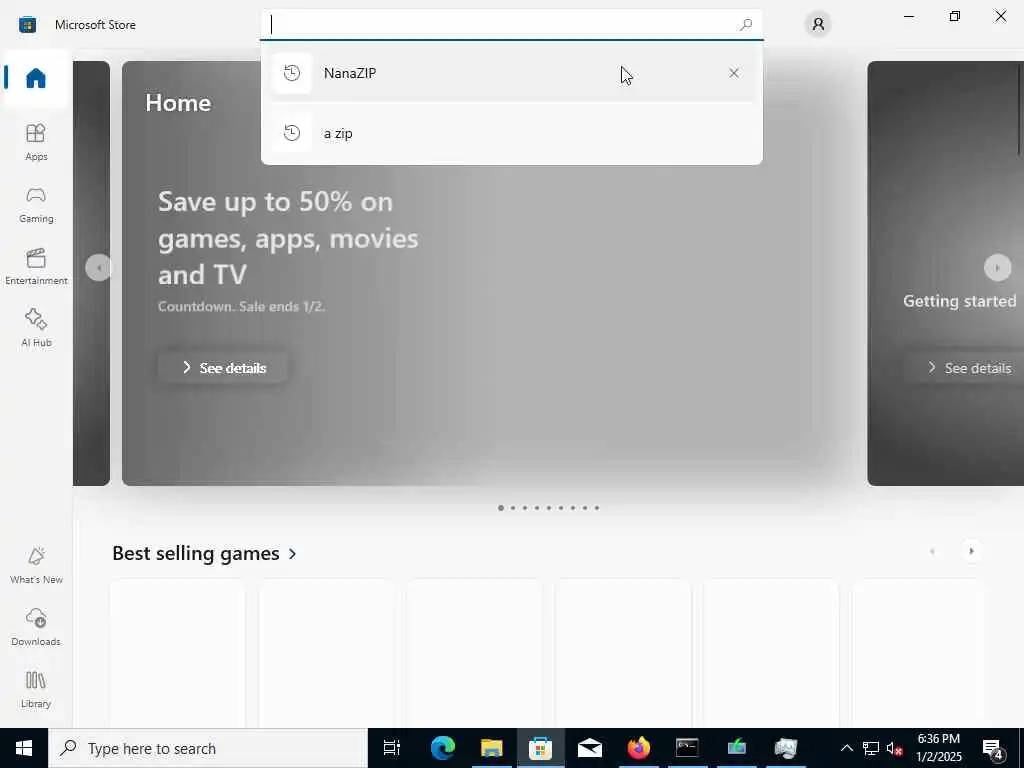
Task: Select the NanaZIP search suggestion
Action: [511, 73]
